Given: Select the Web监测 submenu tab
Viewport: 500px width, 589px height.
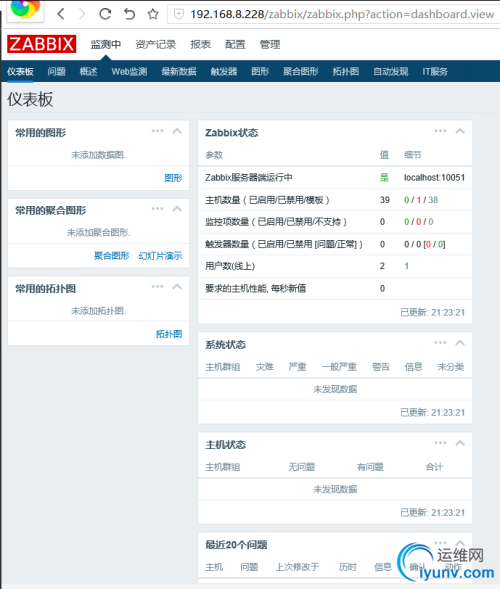Looking at the screenshot, I should [x=129, y=71].
